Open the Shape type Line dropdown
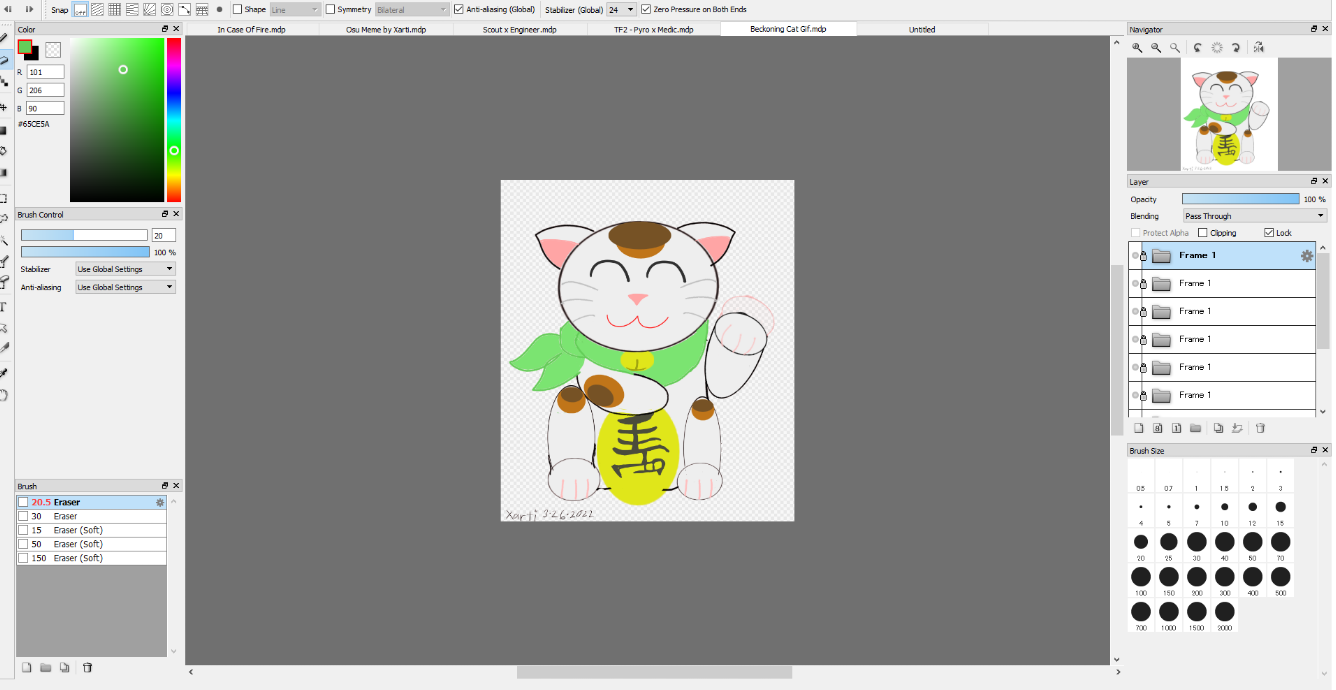Image resolution: width=1336 pixels, height=690 pixels. [295, 9]
